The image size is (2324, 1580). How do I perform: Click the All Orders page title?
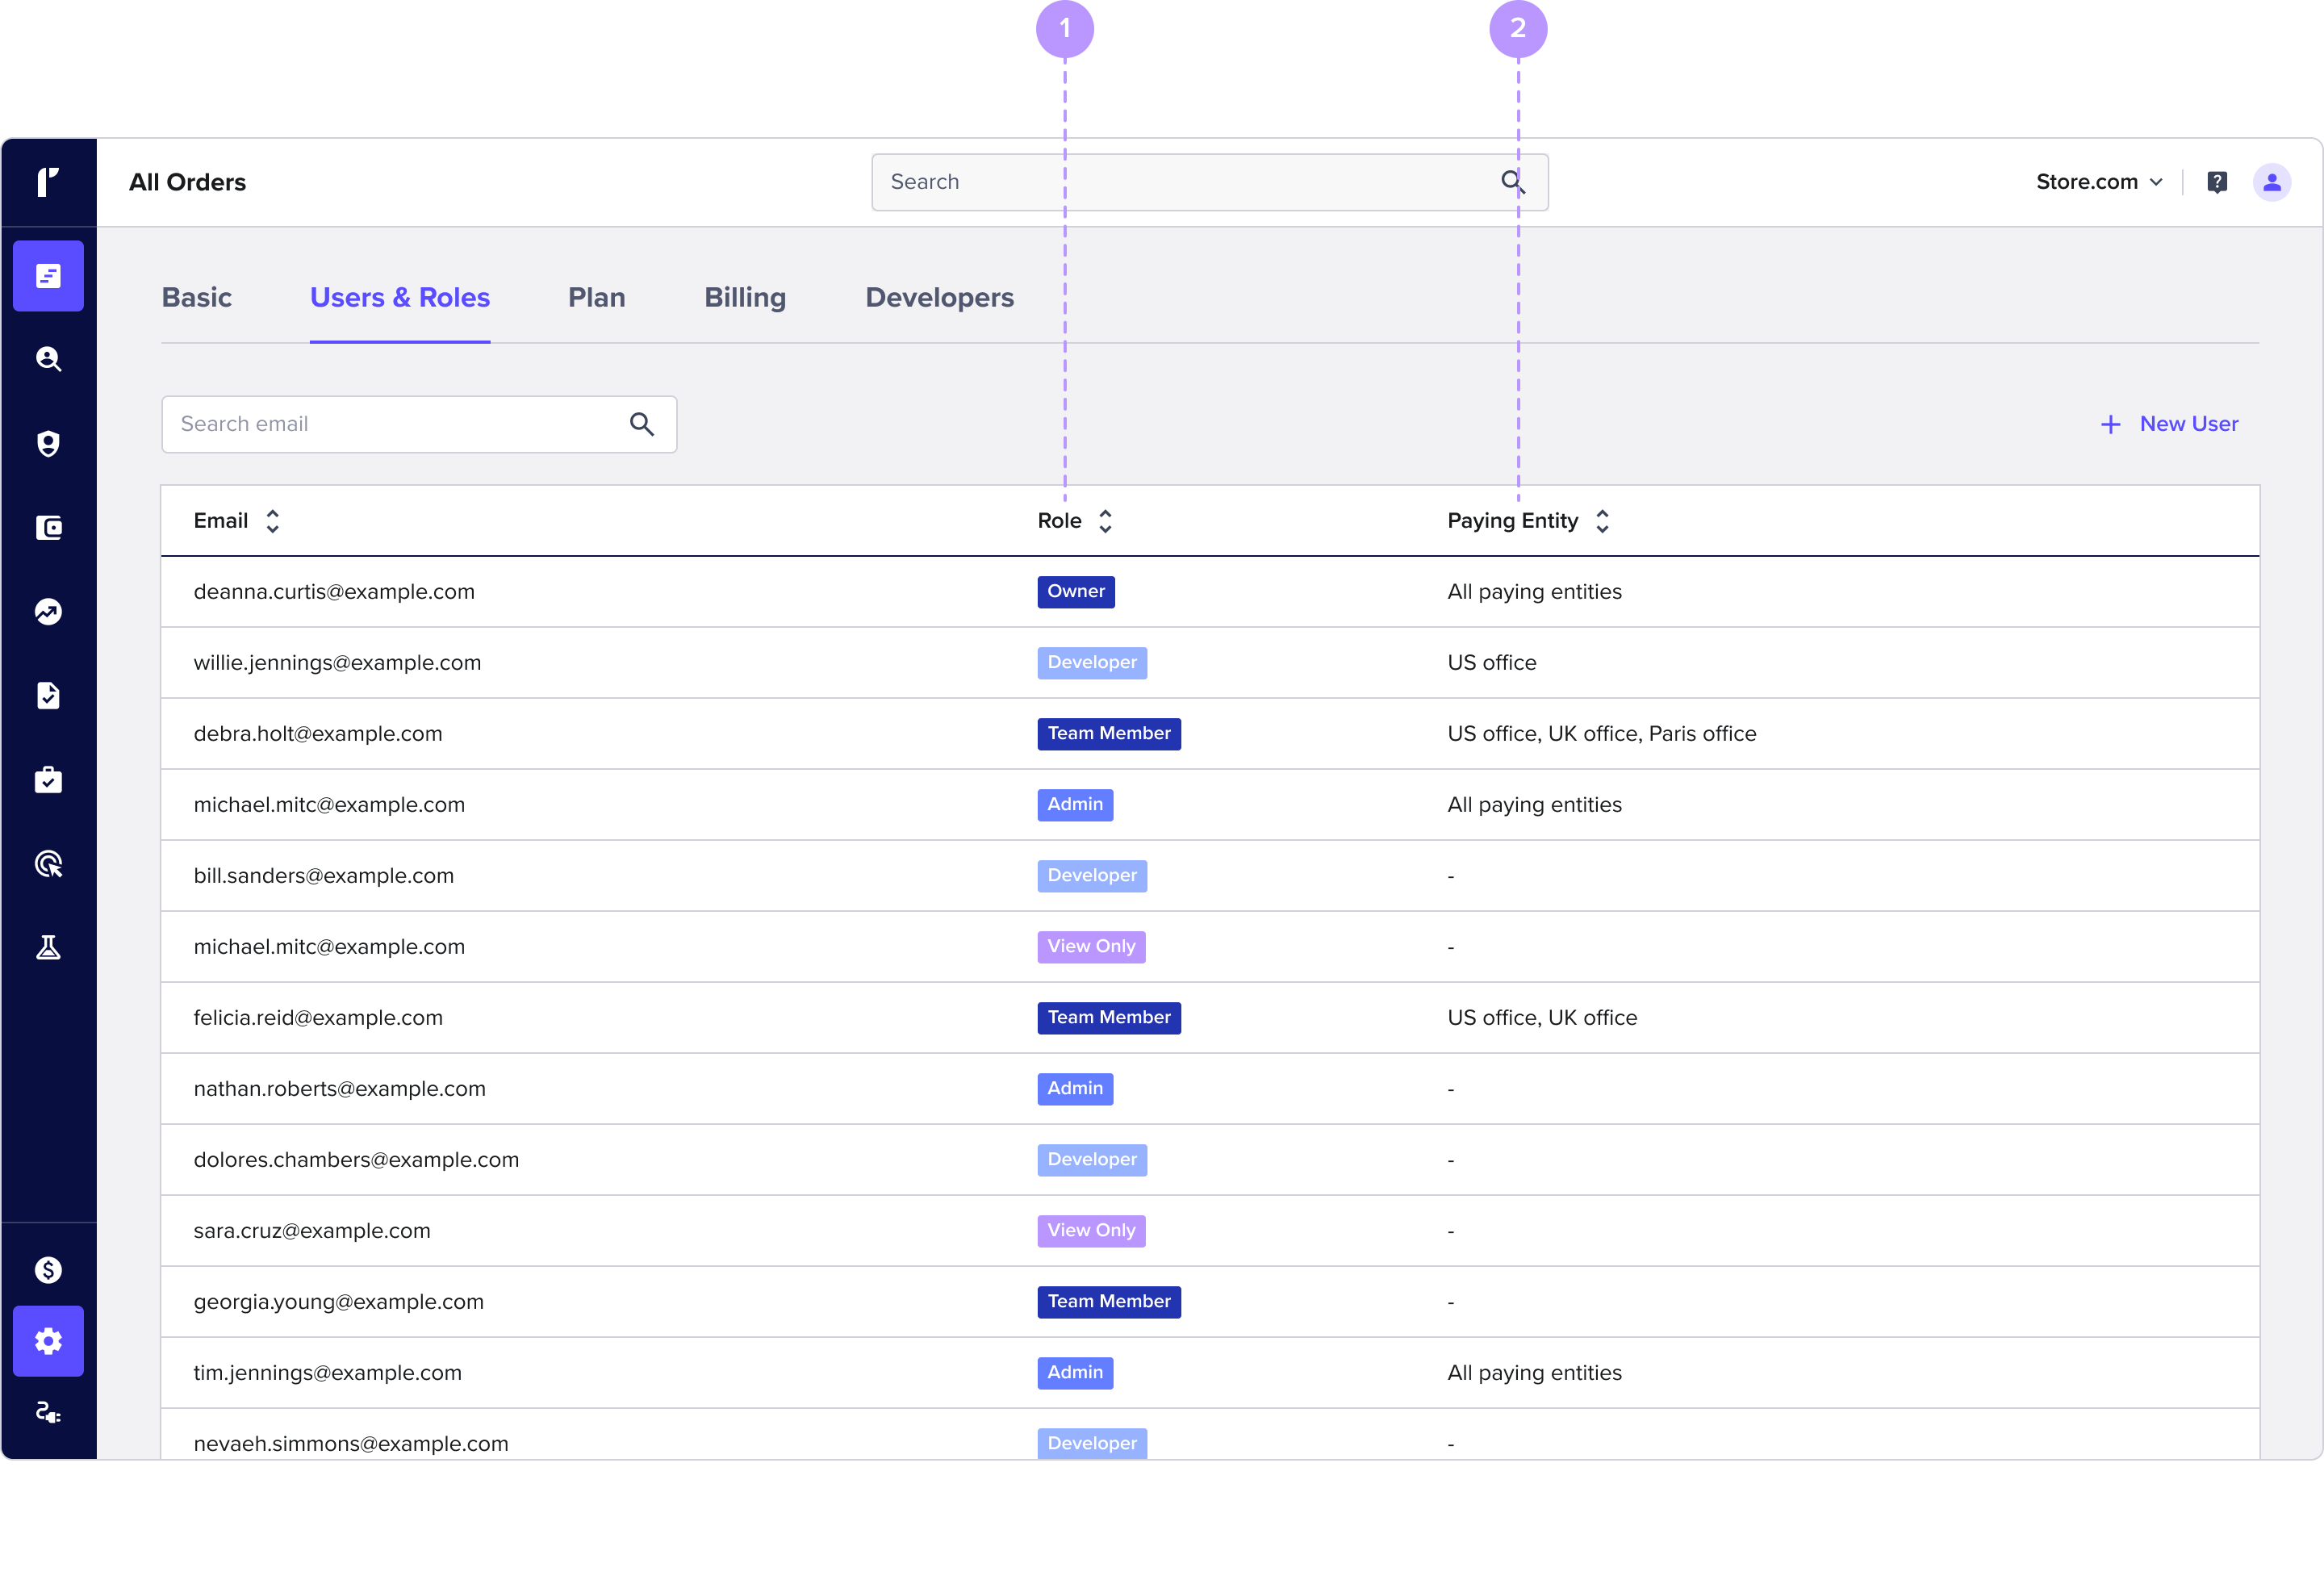[x=187, y=182]
